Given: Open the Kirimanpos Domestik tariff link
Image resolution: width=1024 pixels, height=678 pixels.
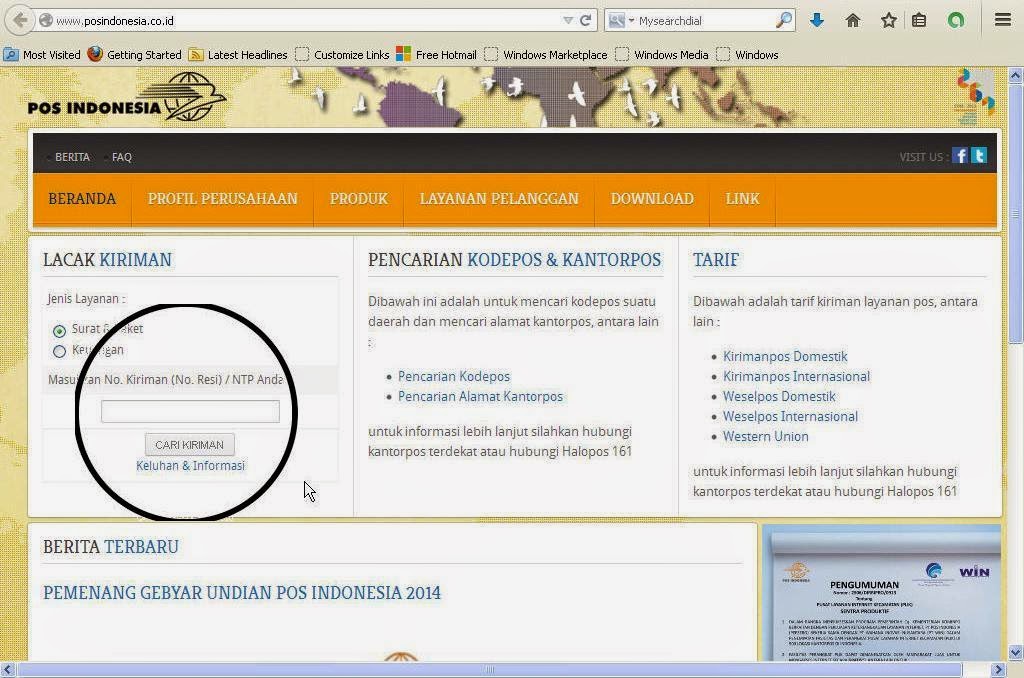Looking at the screenshot, I should 785,357.
